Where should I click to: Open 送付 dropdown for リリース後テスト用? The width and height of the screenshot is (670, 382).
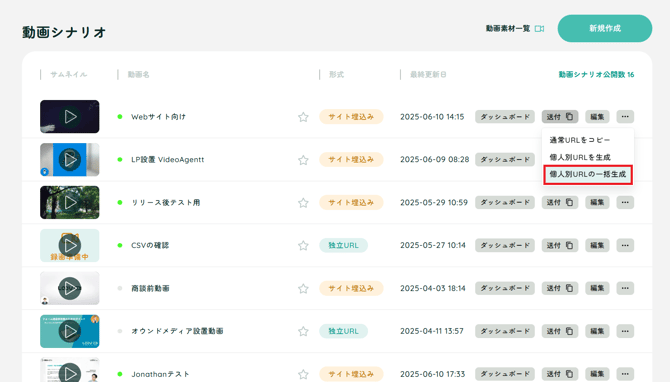[x=560, y=203]
